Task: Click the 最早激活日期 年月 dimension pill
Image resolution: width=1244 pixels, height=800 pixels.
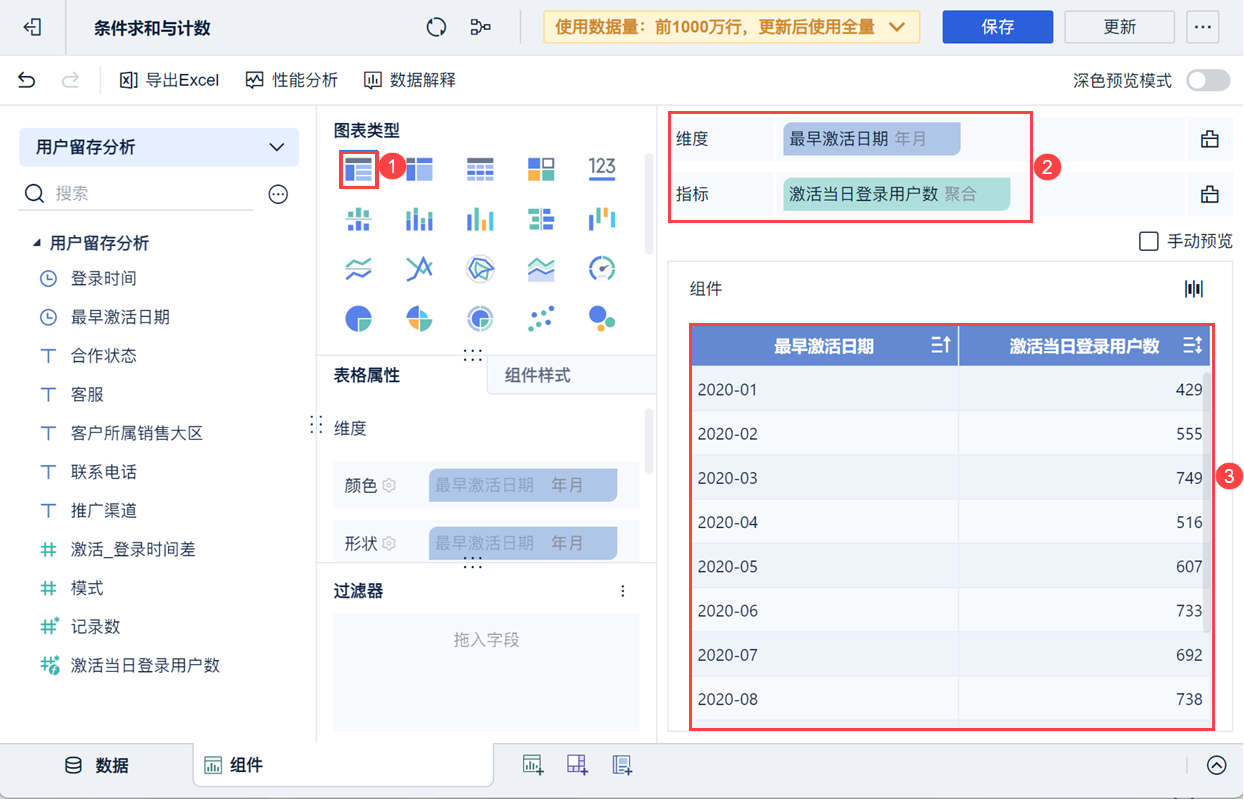Action: click(871, 139)
